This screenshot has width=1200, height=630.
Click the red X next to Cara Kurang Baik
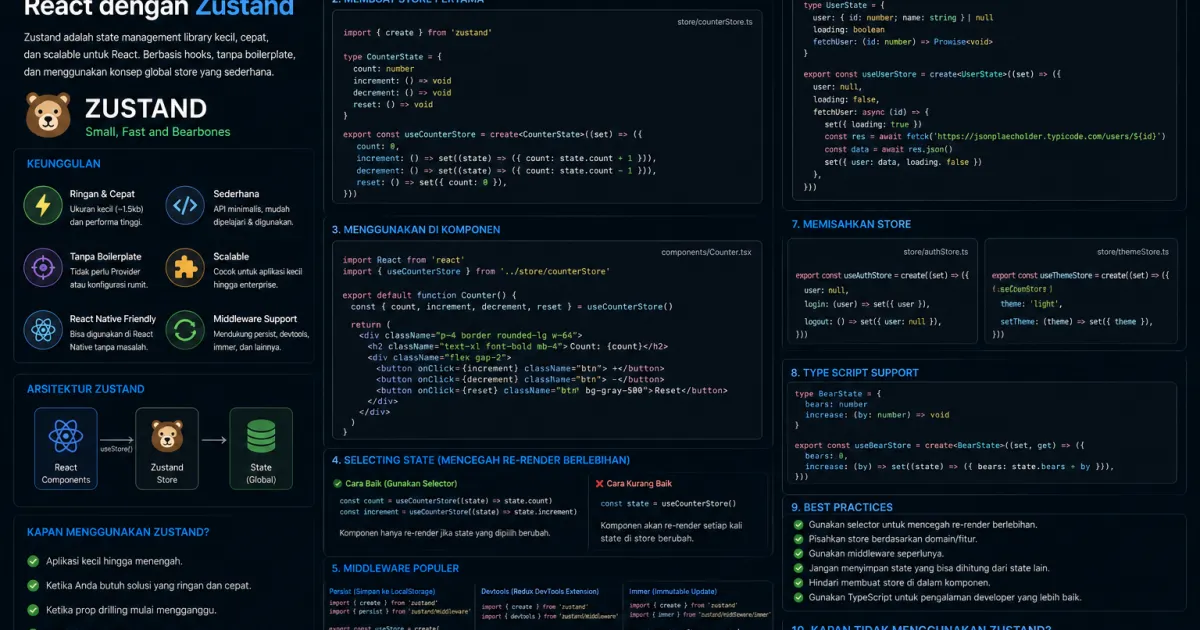click(599, 483)
